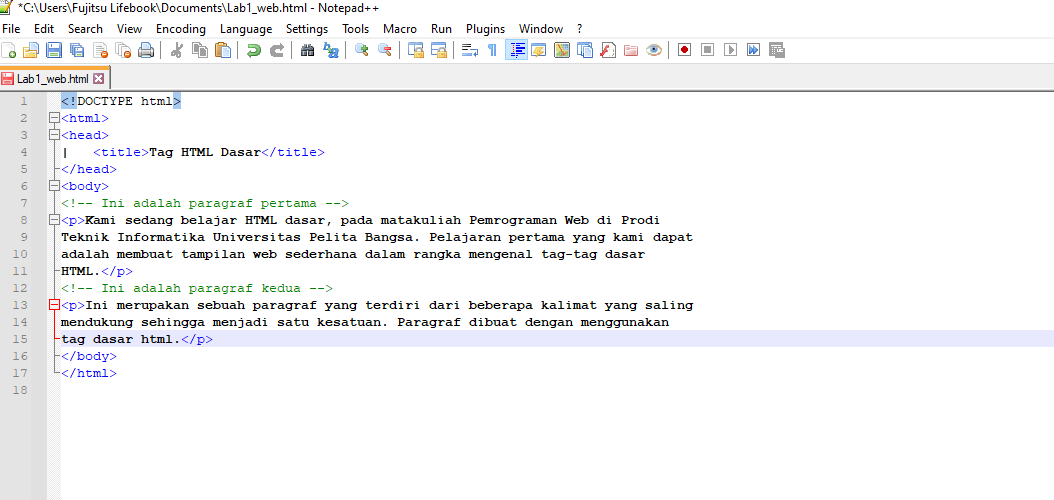
Task: Open the Tools menu
Action: click(x=356, y=29)
